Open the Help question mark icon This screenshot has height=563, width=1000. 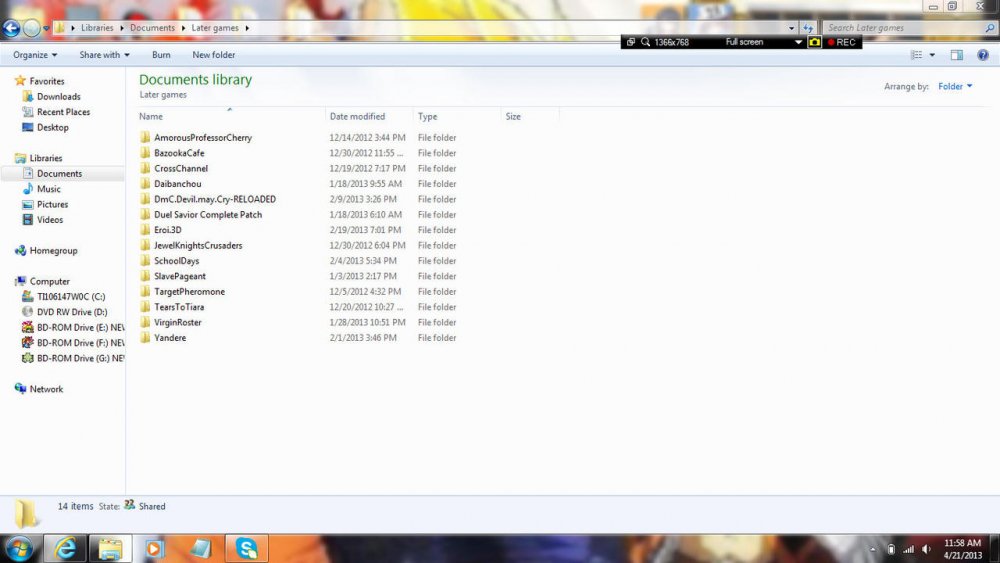[982, 55]
